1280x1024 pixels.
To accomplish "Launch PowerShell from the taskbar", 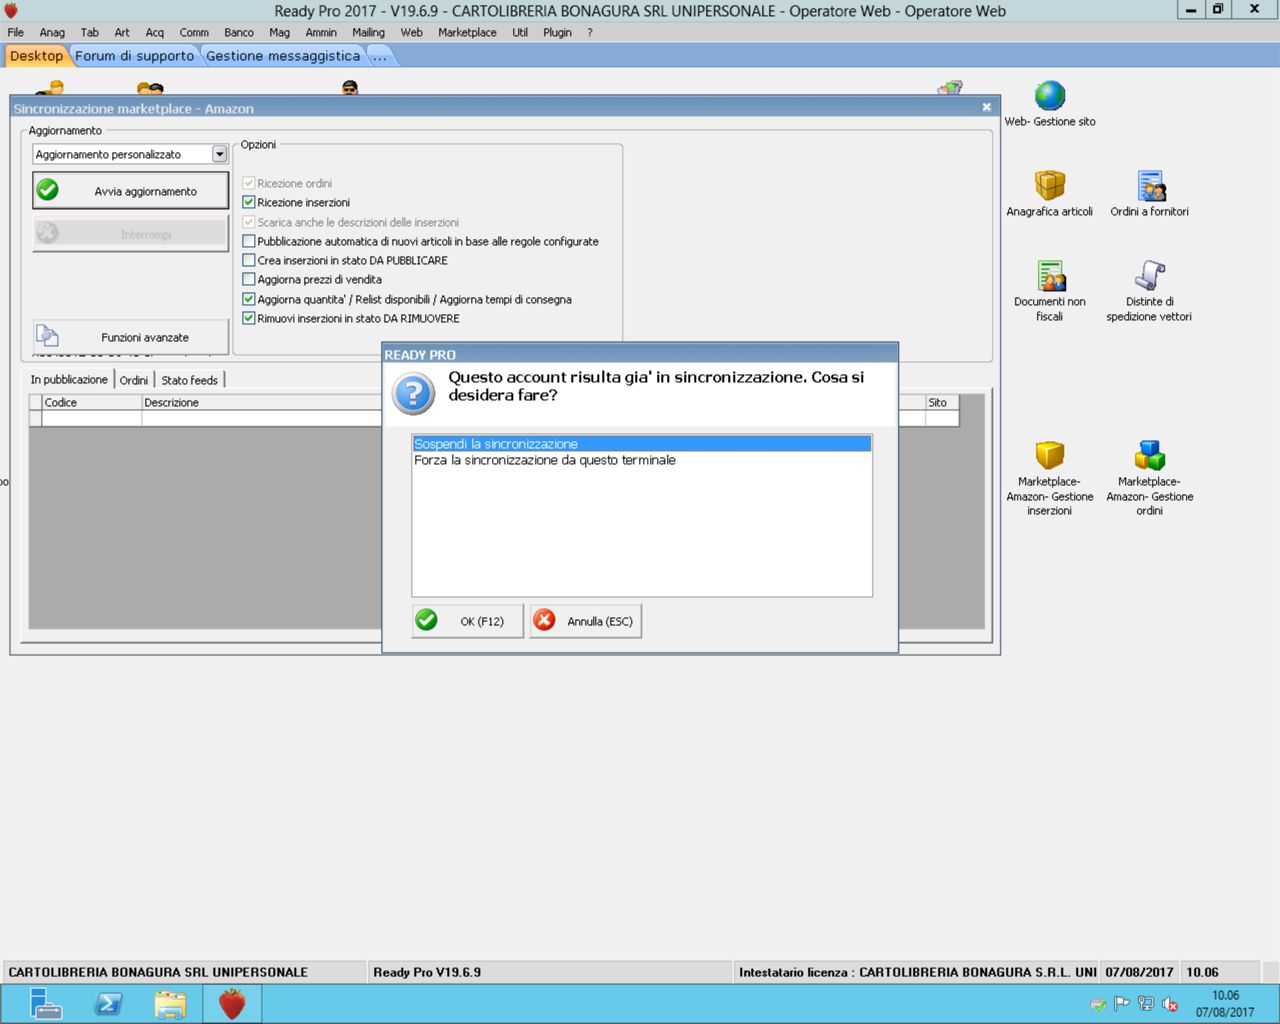I will [x=108, y=1003].
